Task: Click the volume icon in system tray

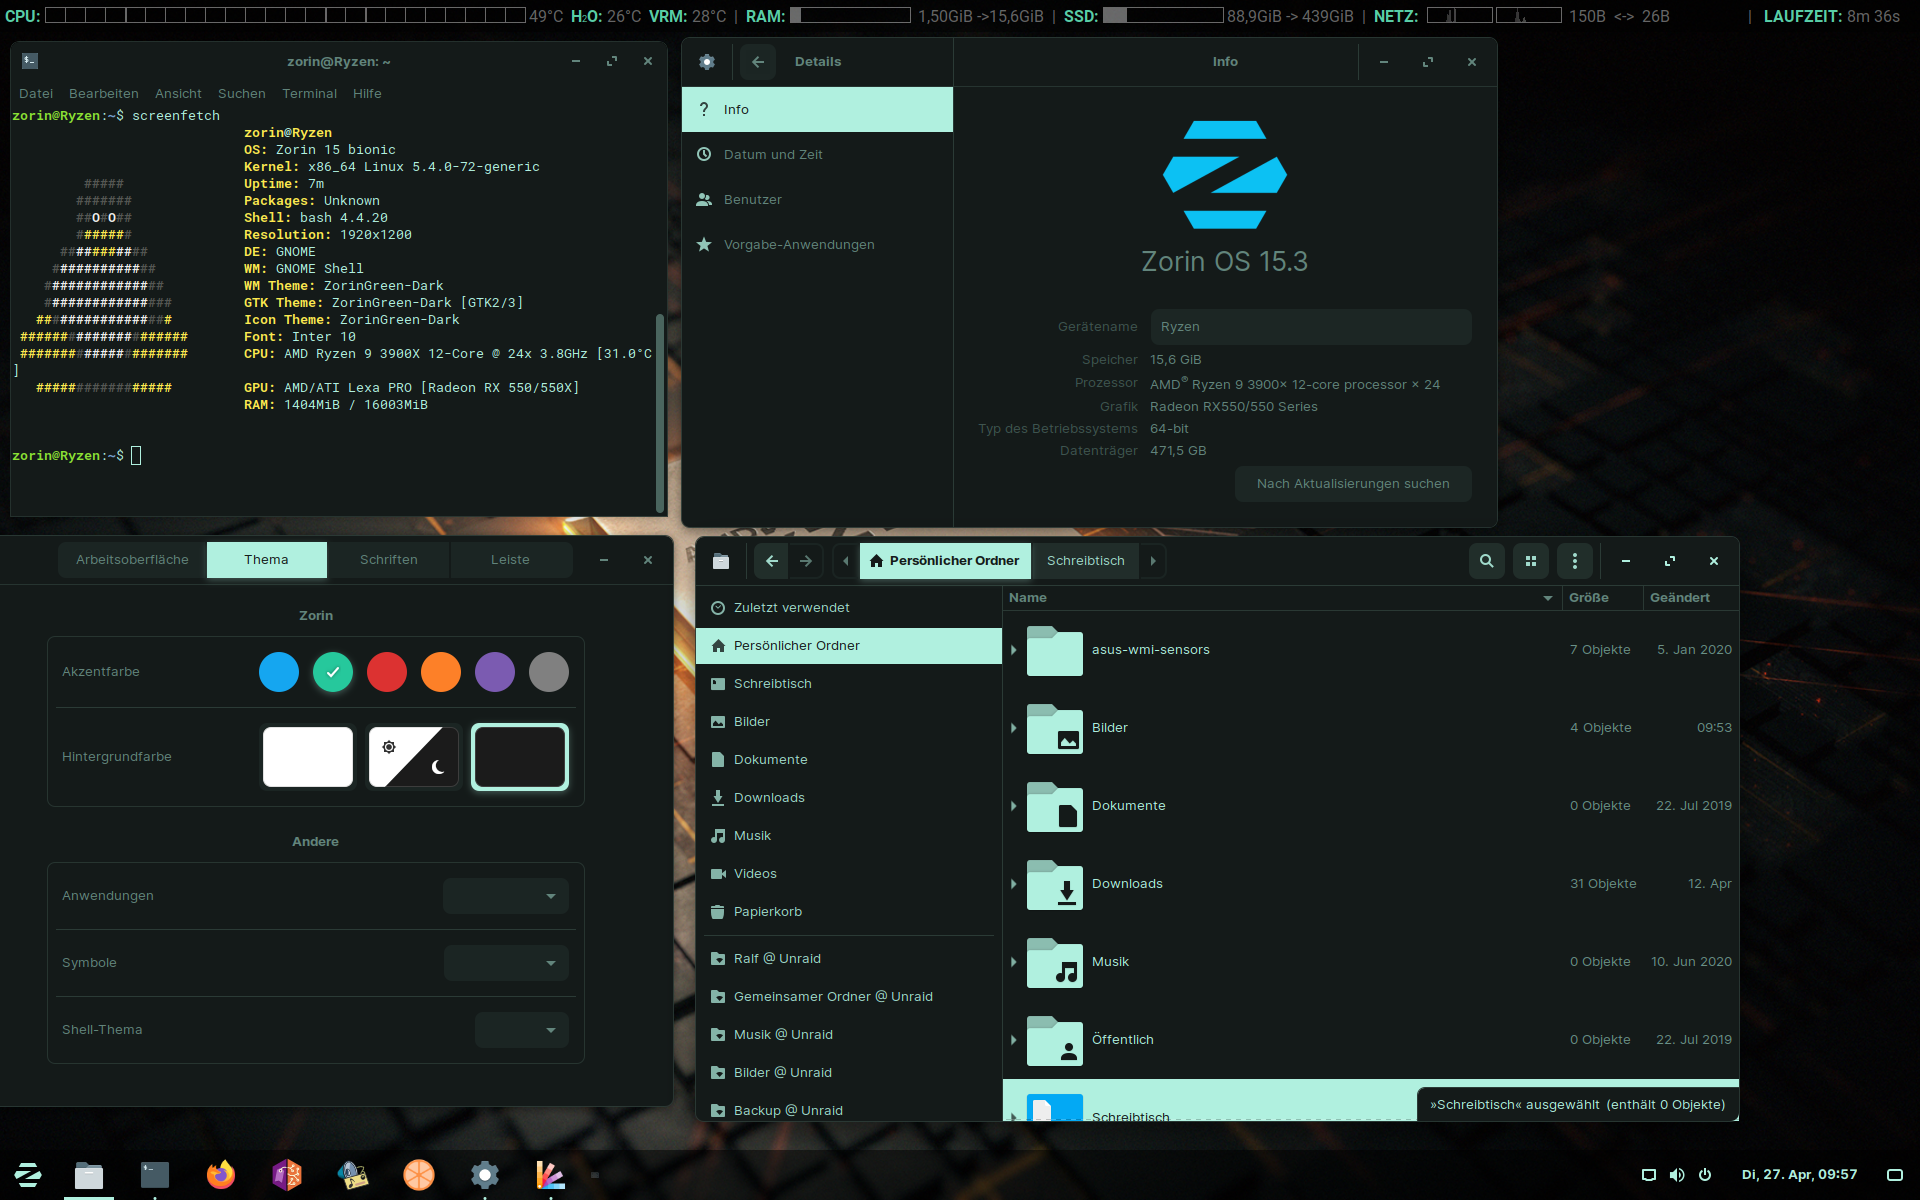Action: (1676, 1175)
